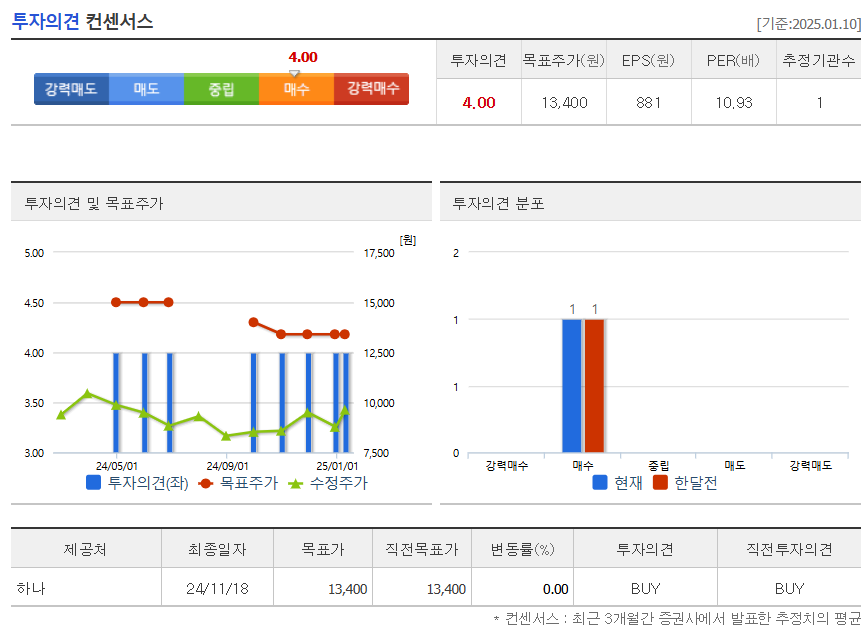This screenshot has width=867, height=630.
Task: Click the 컨센서스 footnote text
Action: (677, 618)
